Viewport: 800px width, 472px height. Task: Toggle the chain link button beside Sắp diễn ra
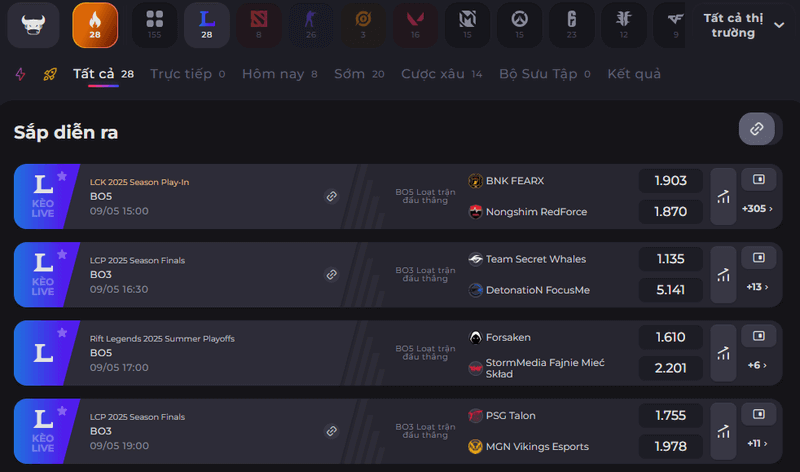click(x=757, y=129)
